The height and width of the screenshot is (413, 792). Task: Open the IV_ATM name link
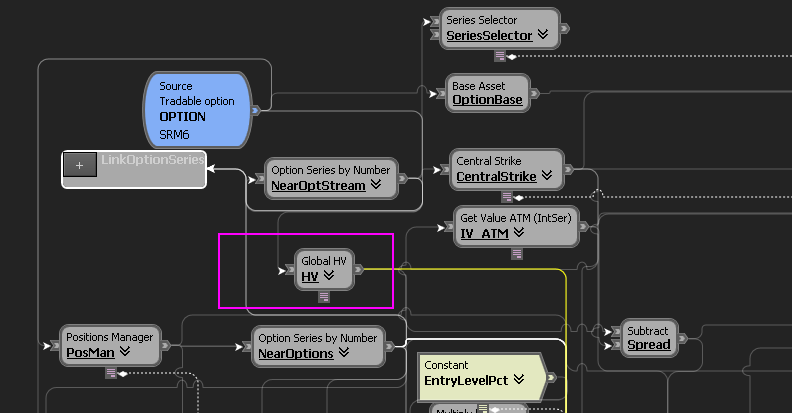click(x=484, y=234)
